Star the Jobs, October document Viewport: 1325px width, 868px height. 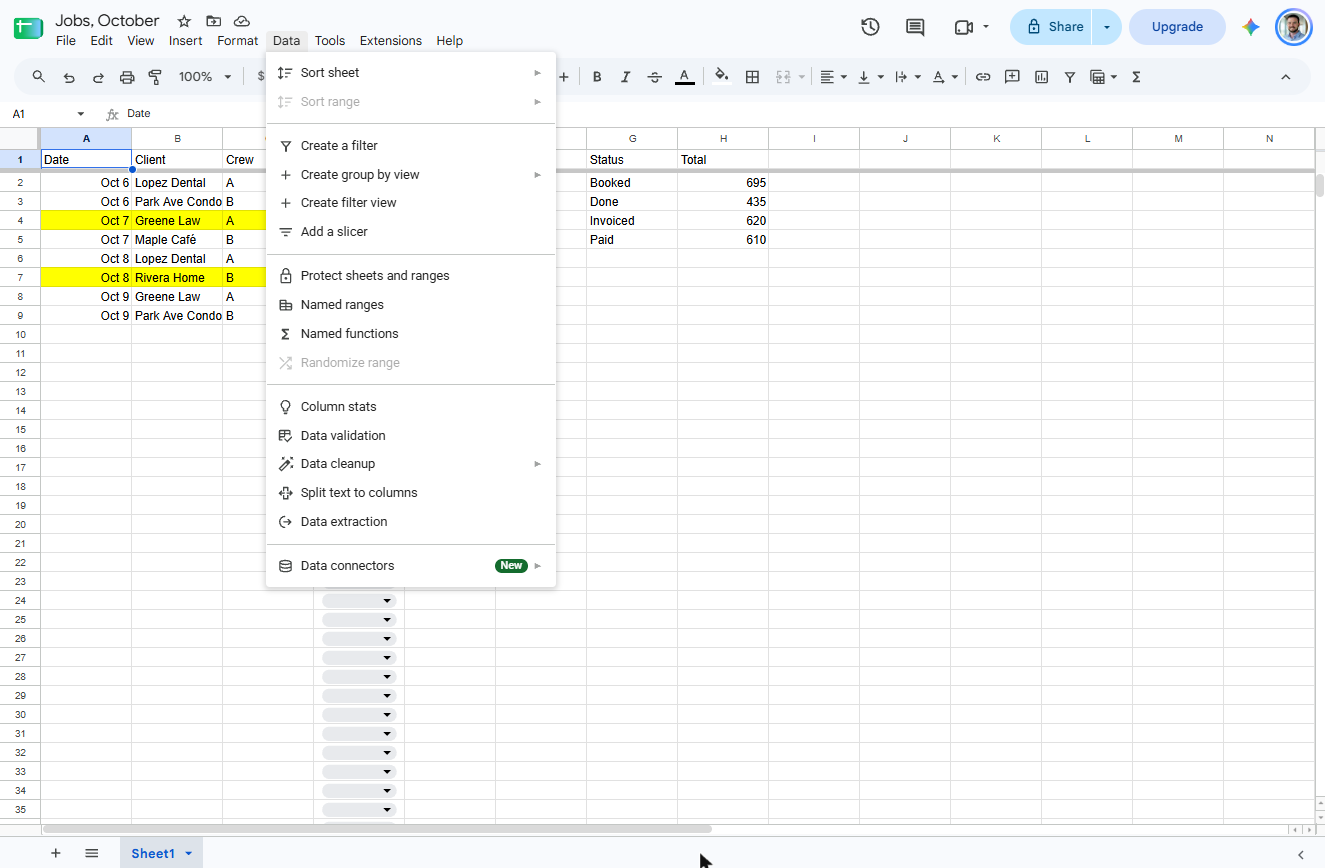pyautogui.click(x=184, y=21)
